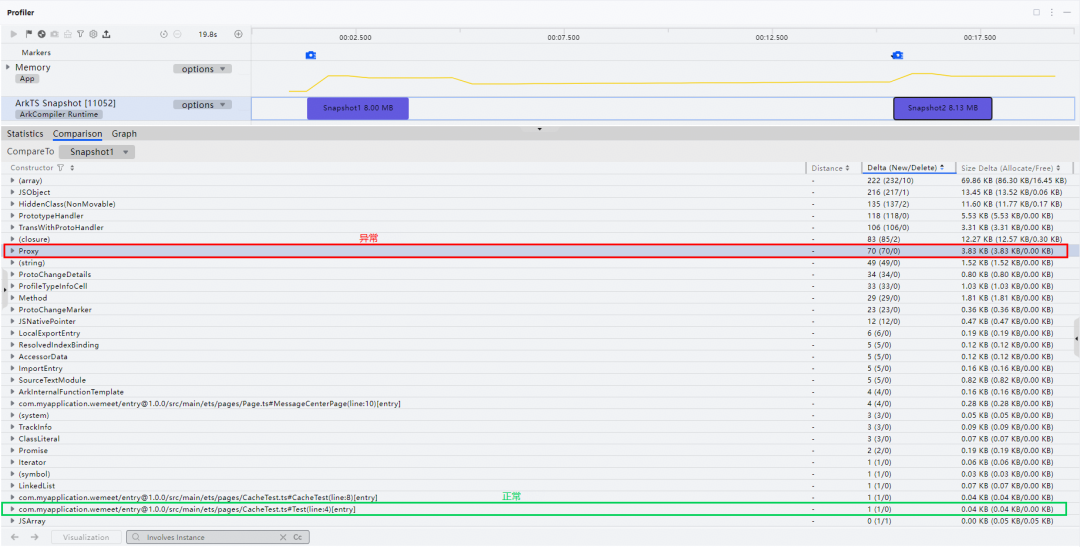Expand the Proxy row
The height and width of the screenshot is (547, 1080).
coord(12,251)
